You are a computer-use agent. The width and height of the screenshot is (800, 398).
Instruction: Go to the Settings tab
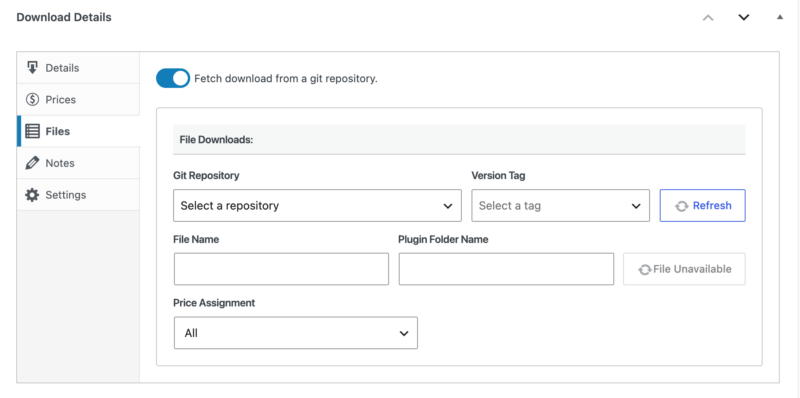78,195
